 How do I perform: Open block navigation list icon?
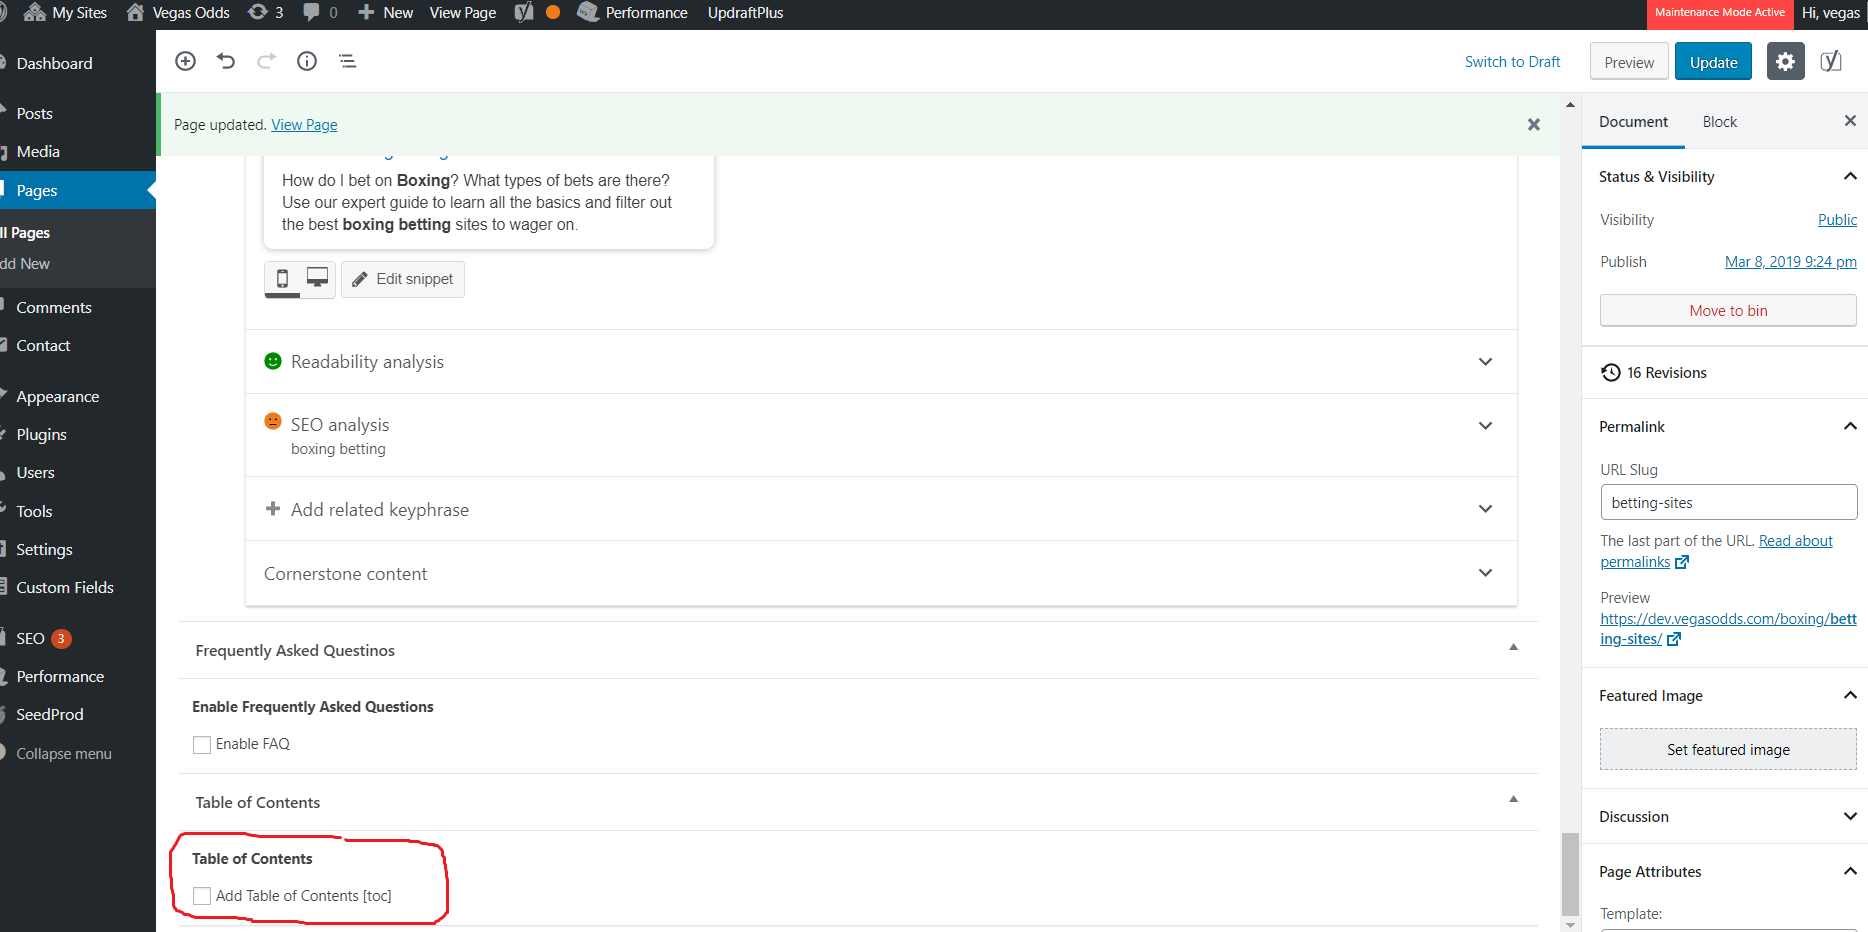pos(348,61)
